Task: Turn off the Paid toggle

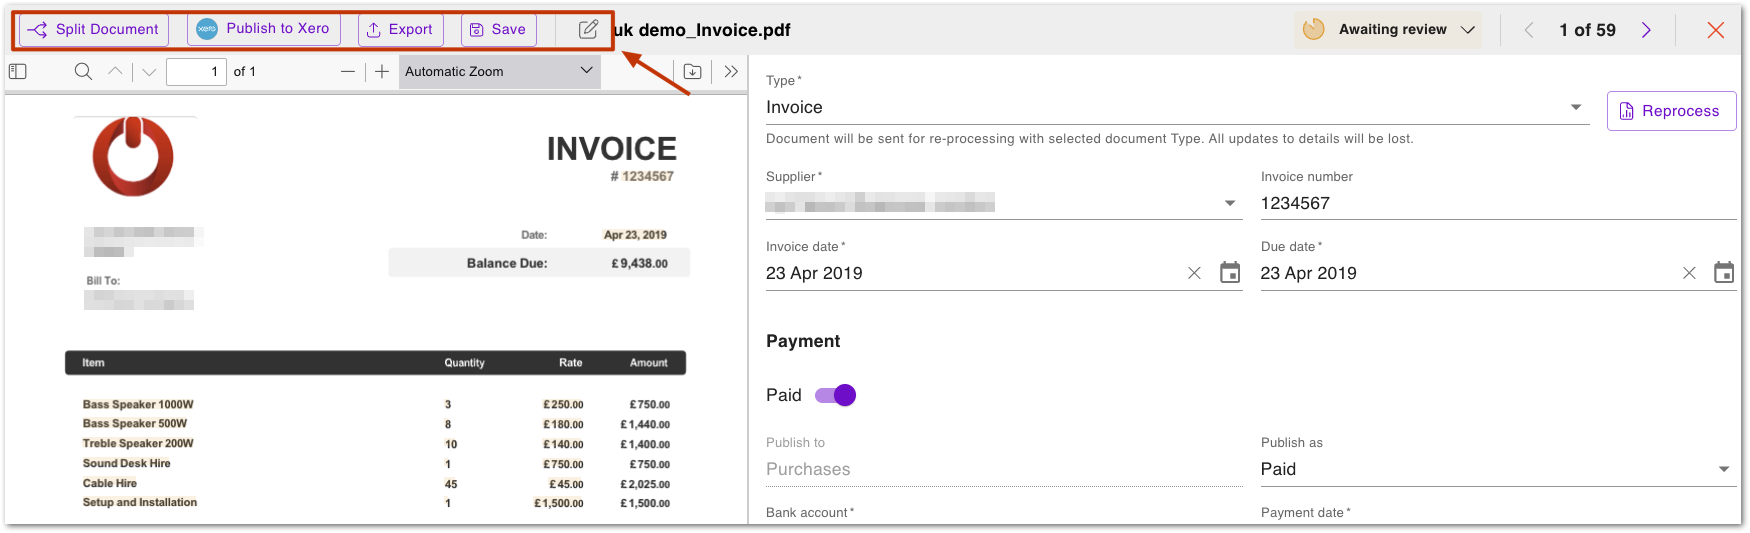Action: [x=836, y=395]
